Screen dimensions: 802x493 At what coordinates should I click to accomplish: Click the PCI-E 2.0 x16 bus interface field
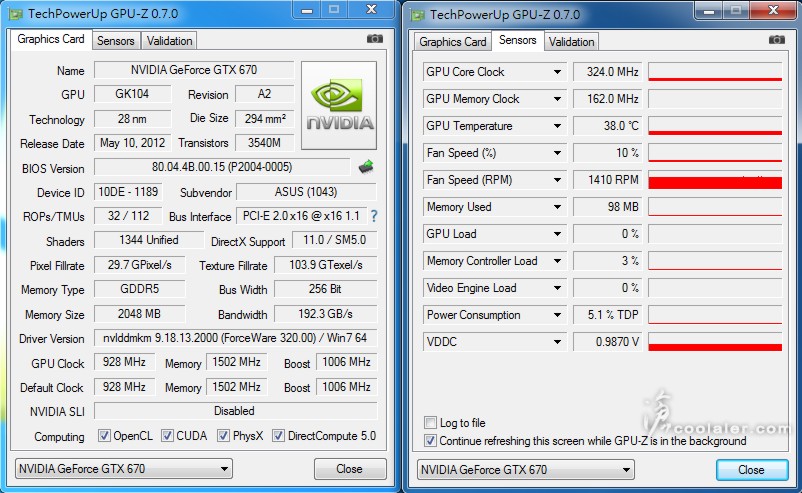tap(302, 216)
